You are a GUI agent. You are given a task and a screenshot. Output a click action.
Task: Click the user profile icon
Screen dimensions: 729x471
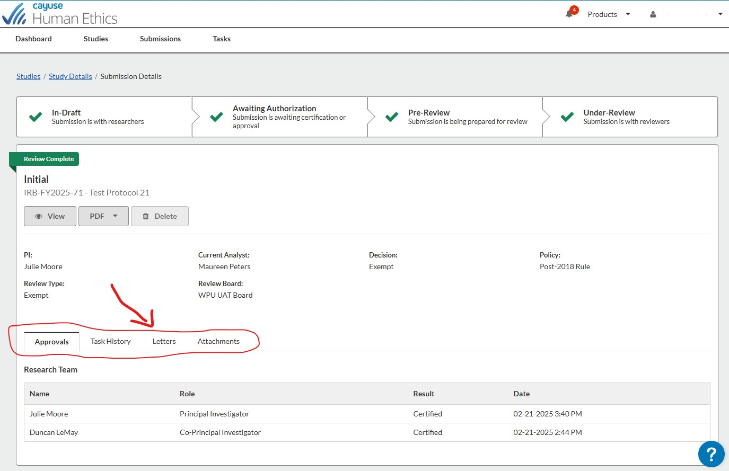tap(653, 14)
